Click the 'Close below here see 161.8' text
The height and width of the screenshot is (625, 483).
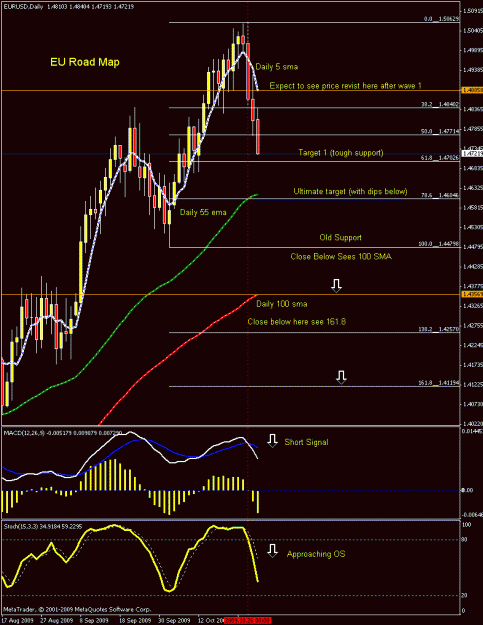[296, 322]
